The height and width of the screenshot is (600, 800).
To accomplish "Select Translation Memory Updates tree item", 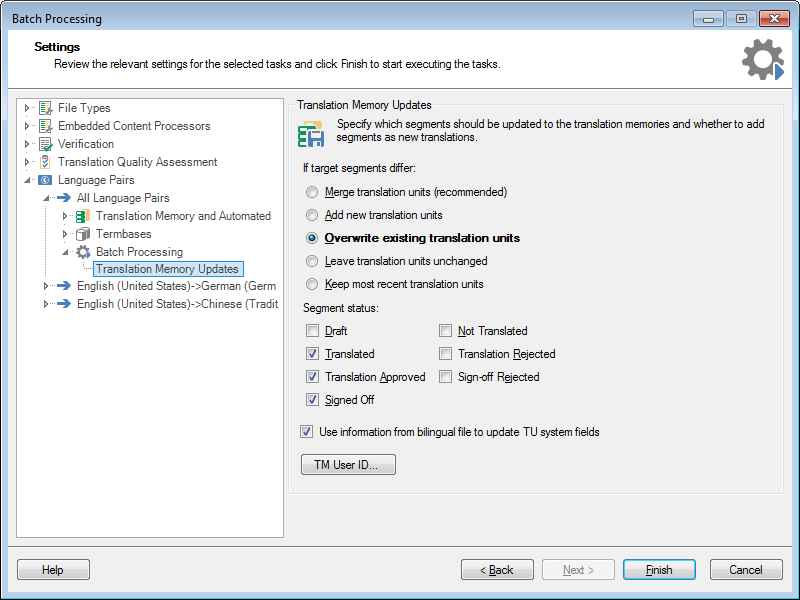I will click(167, 269).
